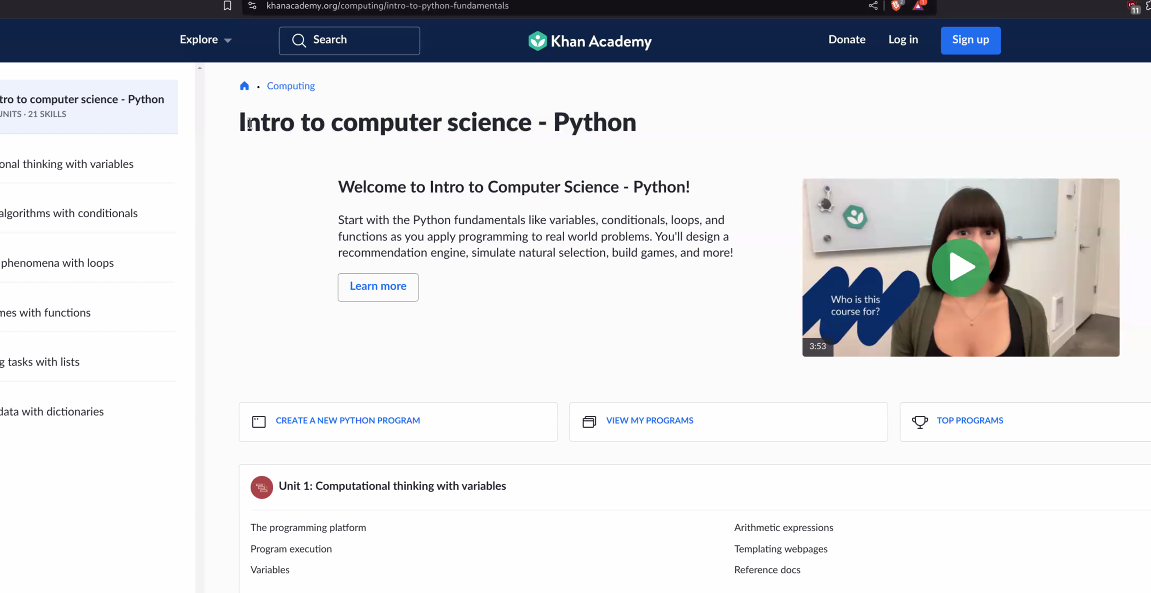Viewport: 1151px width, 593px height.
Task: Open the Explore dropdown menu
Action: [206, 40]
